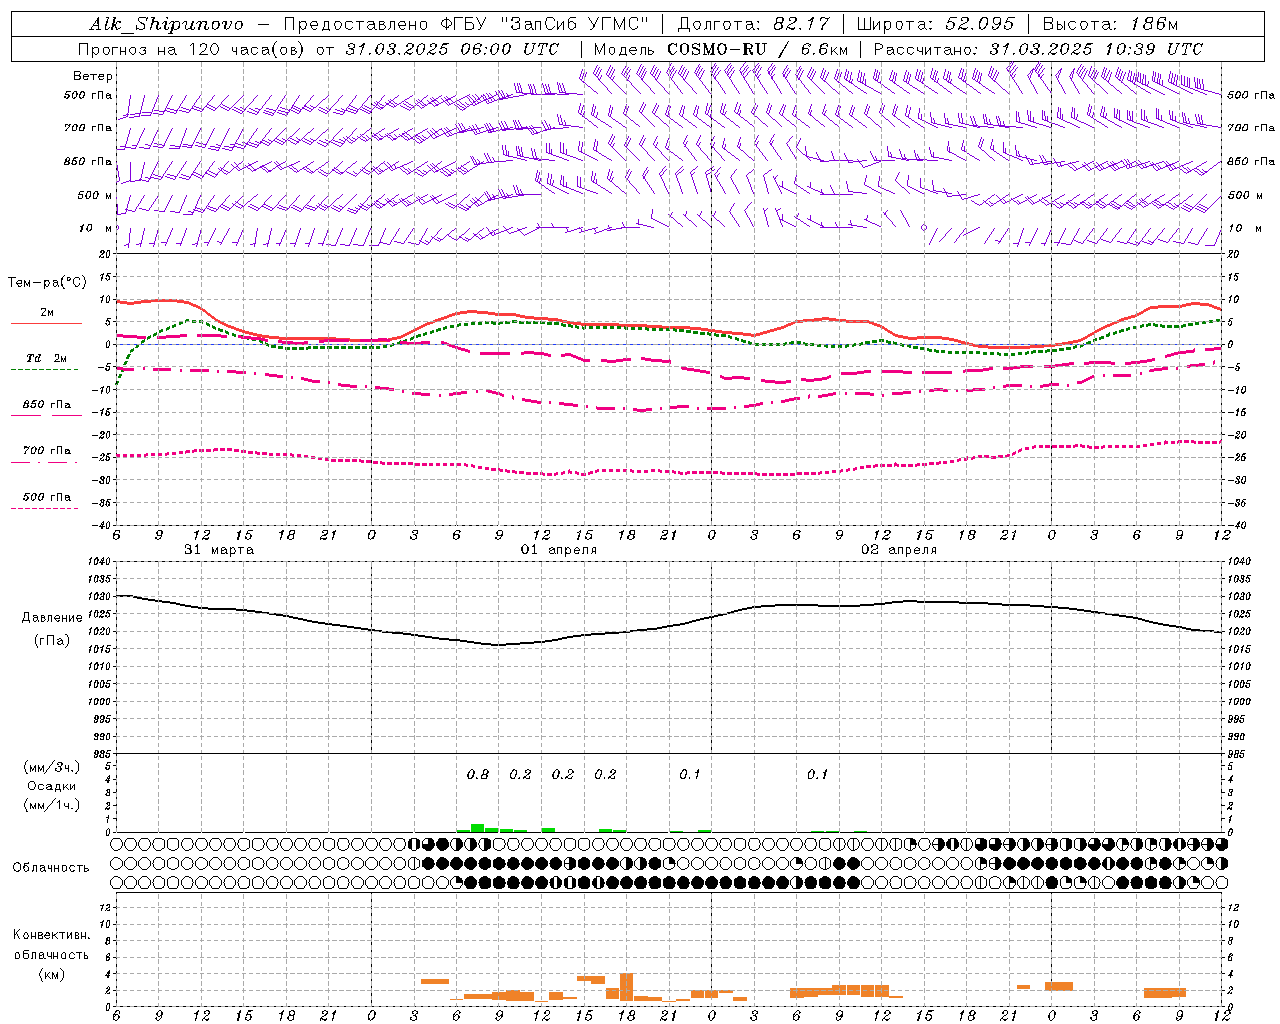1280x1024 pixels.
Task: Click the Ветер panel label
Action: click(x=93, y=76)
